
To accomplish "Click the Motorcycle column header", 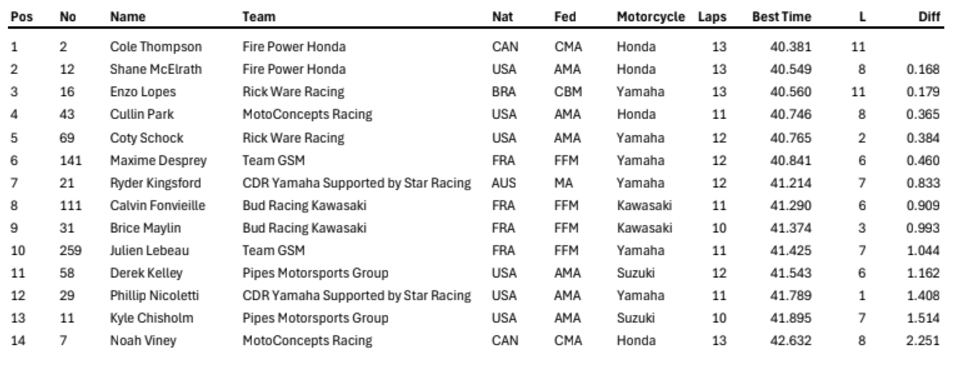I will tap(651, 17).
